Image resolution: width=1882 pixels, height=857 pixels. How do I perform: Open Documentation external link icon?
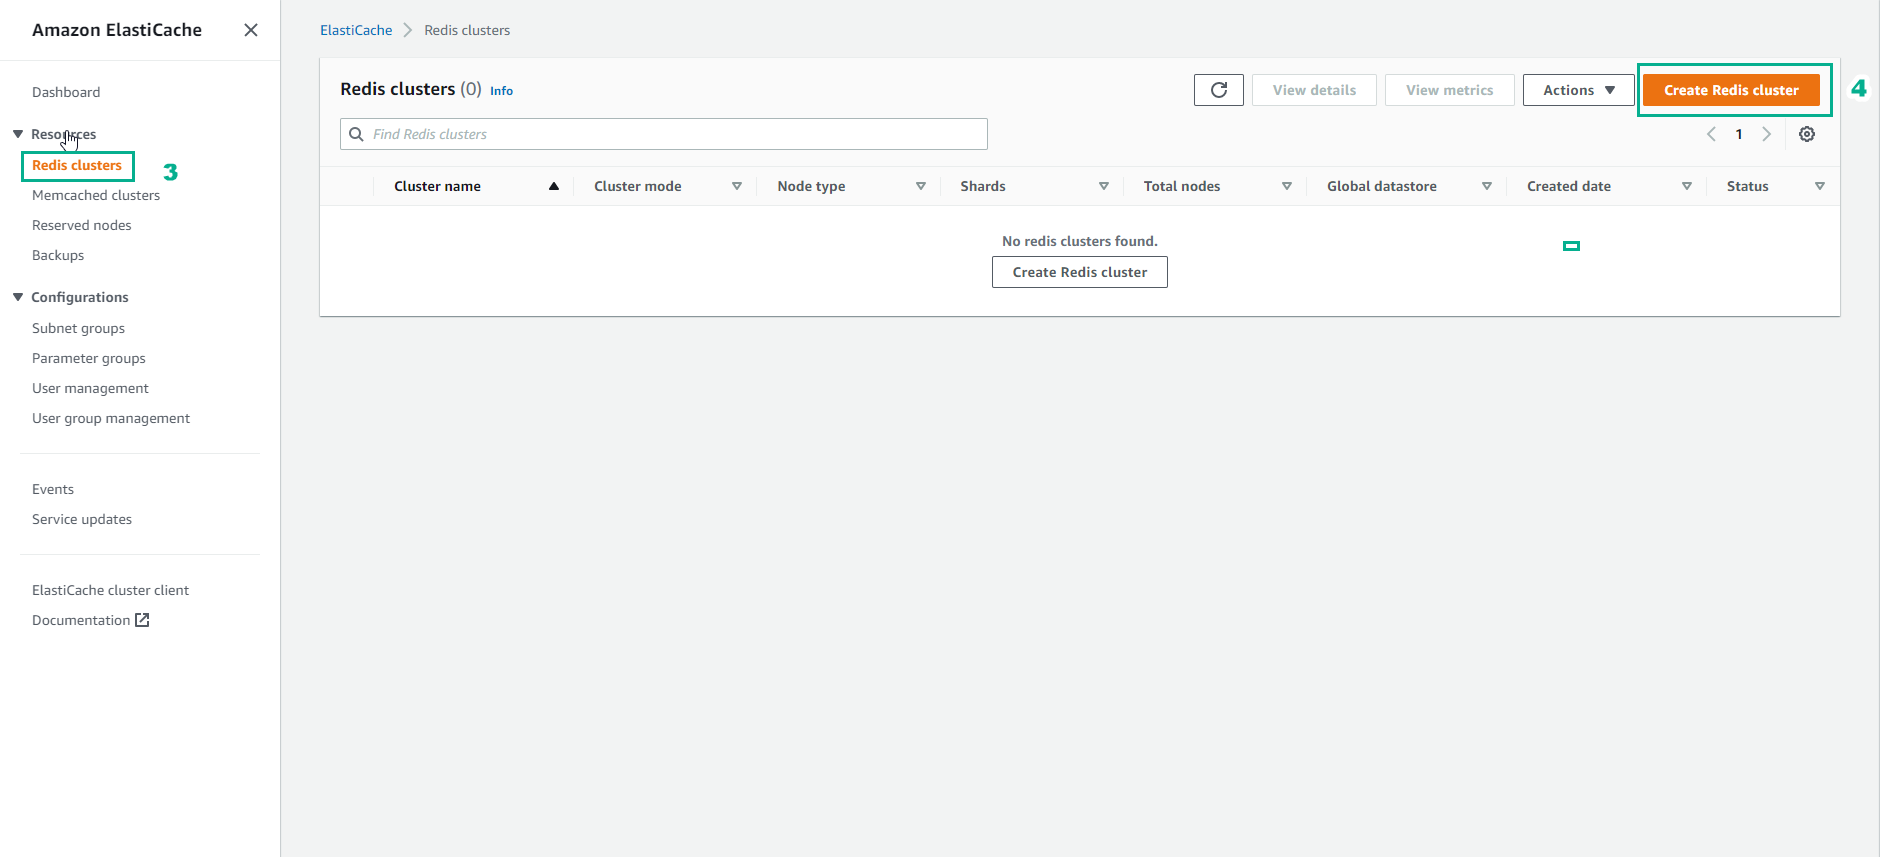(x=142, y=620)
